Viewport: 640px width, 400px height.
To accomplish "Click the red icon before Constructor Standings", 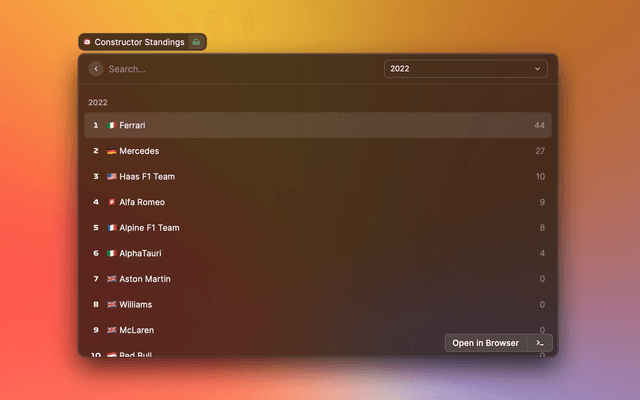I will pyautogui.click(x=87, y=42).
